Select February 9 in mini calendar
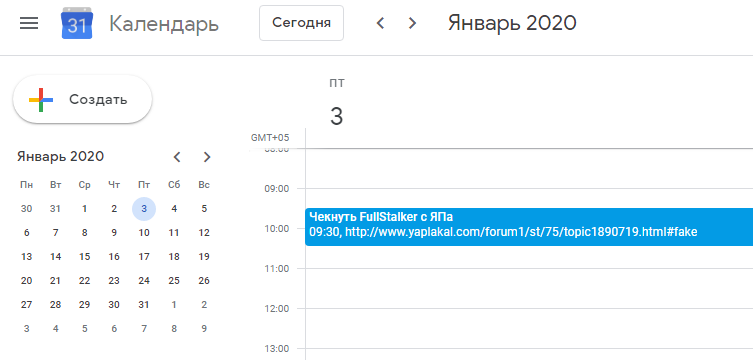753x360 pixels. (x=204, y=329)
